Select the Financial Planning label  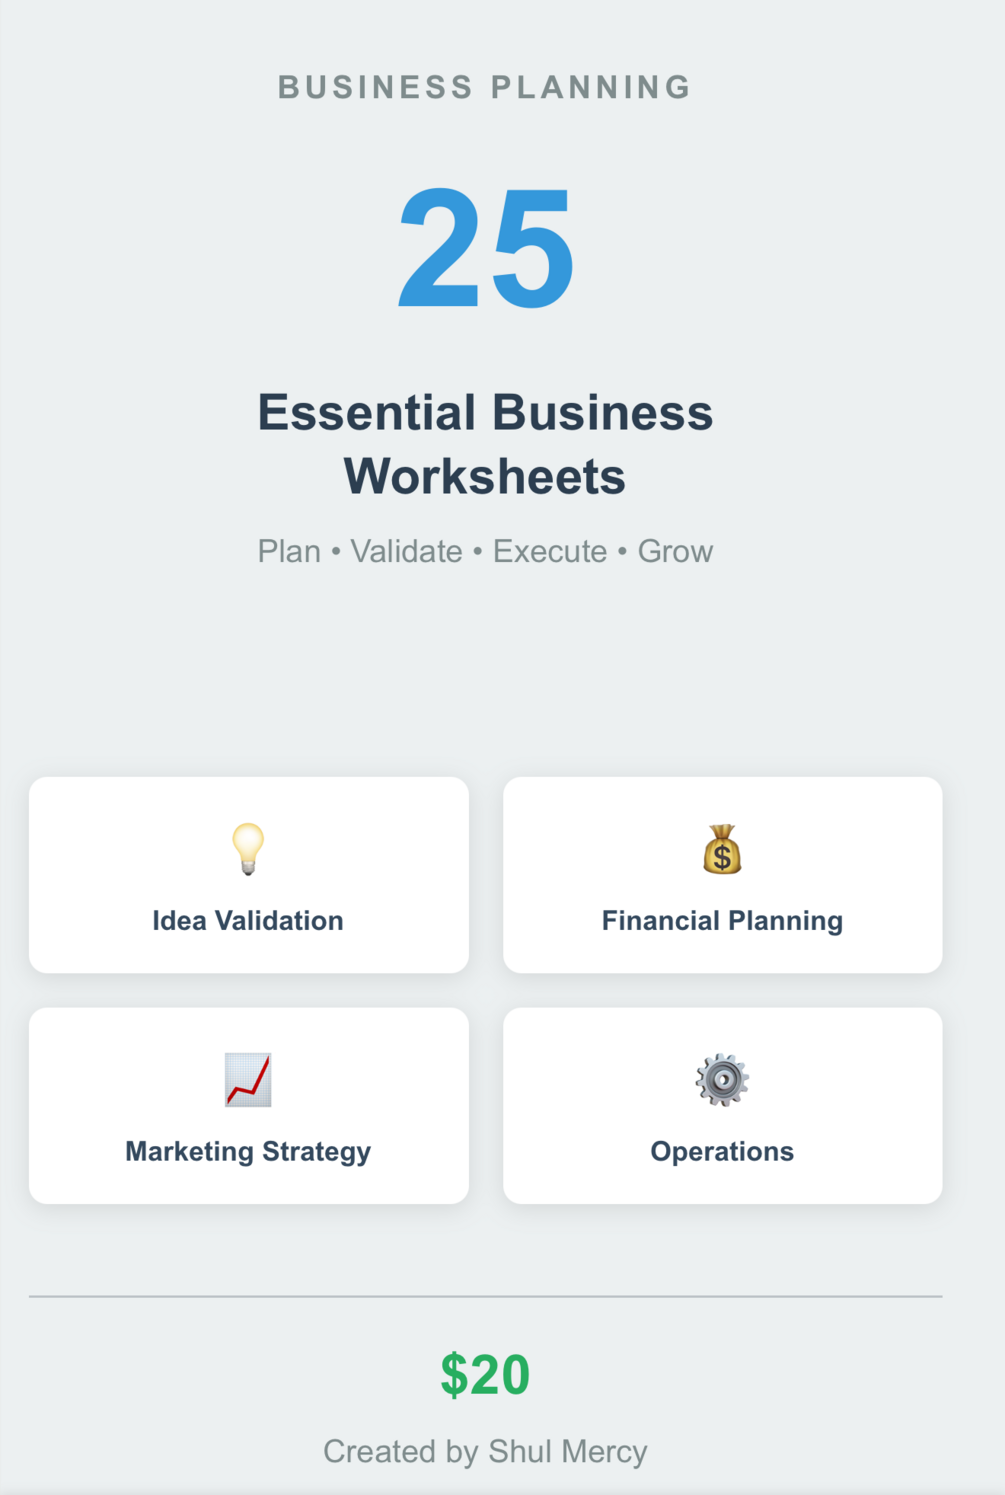click(x=722, y=921)
